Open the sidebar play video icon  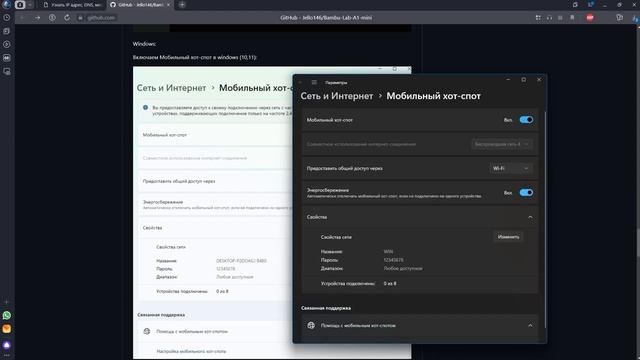pos(7,44)
